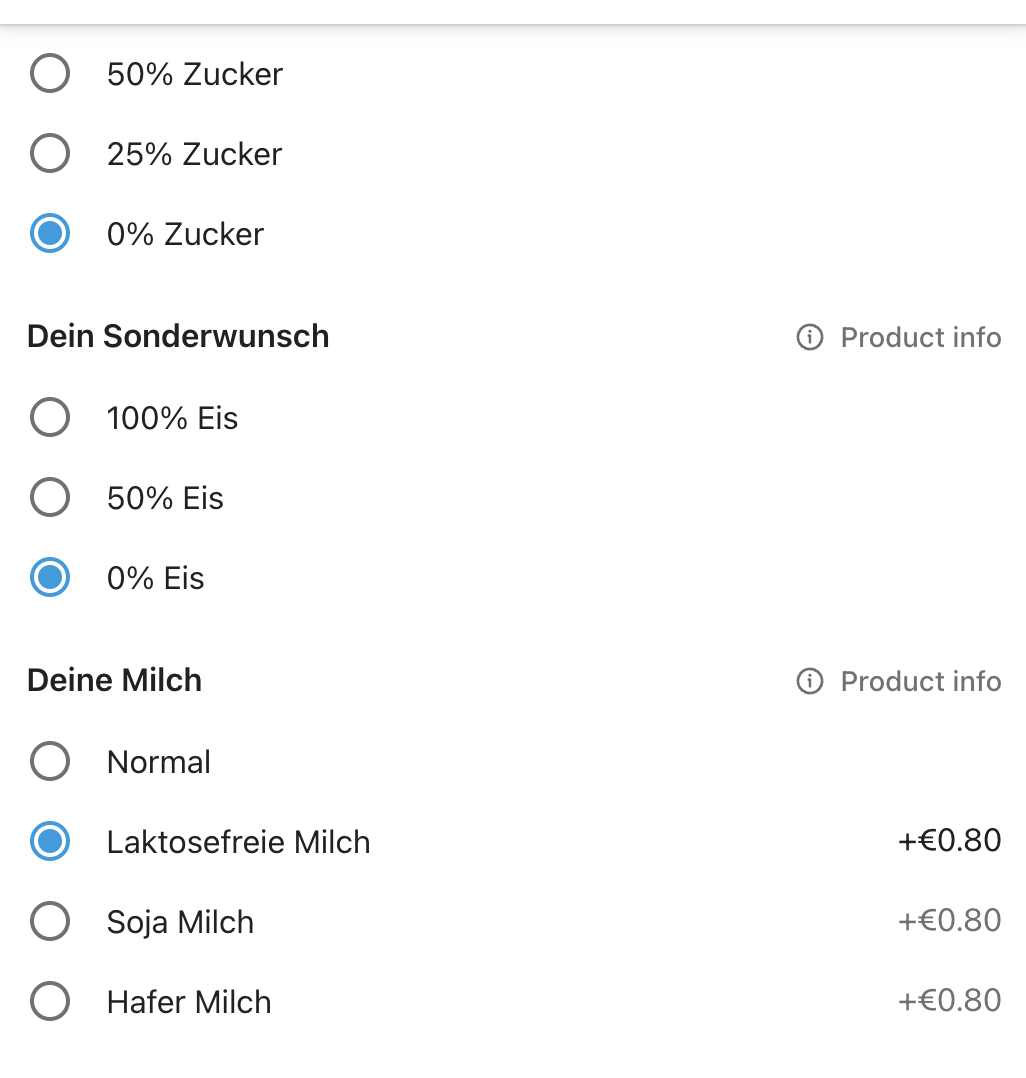
Task: Choose Soja Milch radio button
Action: [x=50, y=922]
